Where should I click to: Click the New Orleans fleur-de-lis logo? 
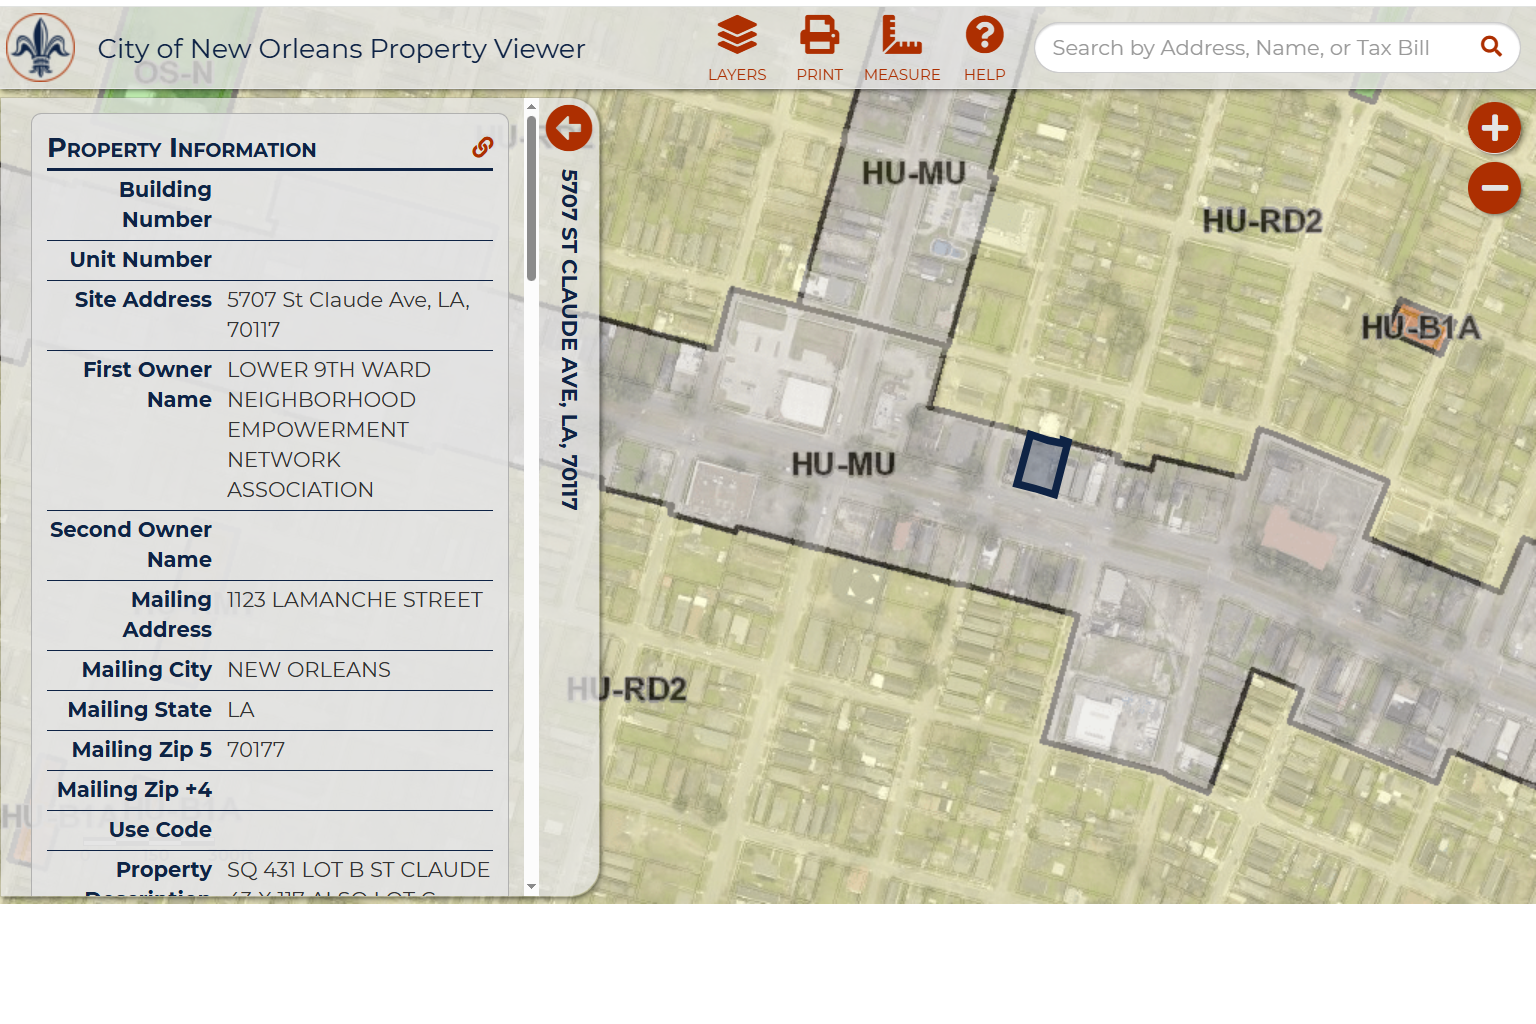40,48
